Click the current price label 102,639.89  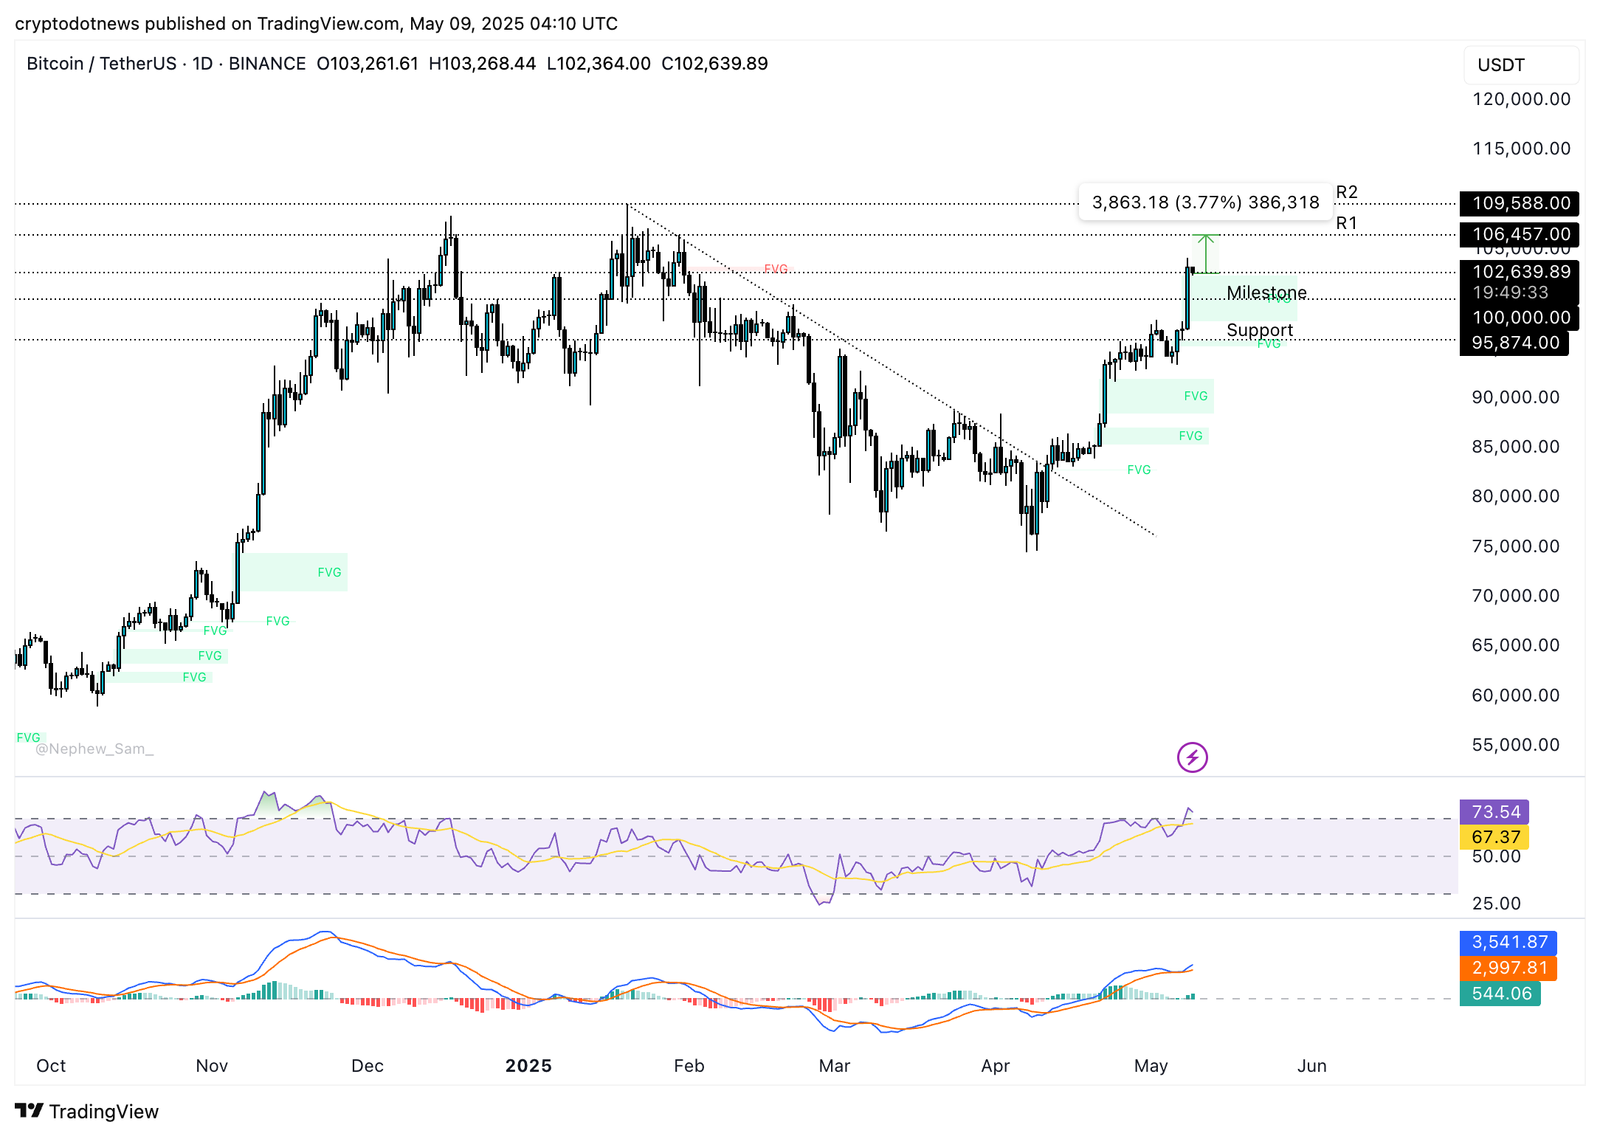tap(1519, 272)
